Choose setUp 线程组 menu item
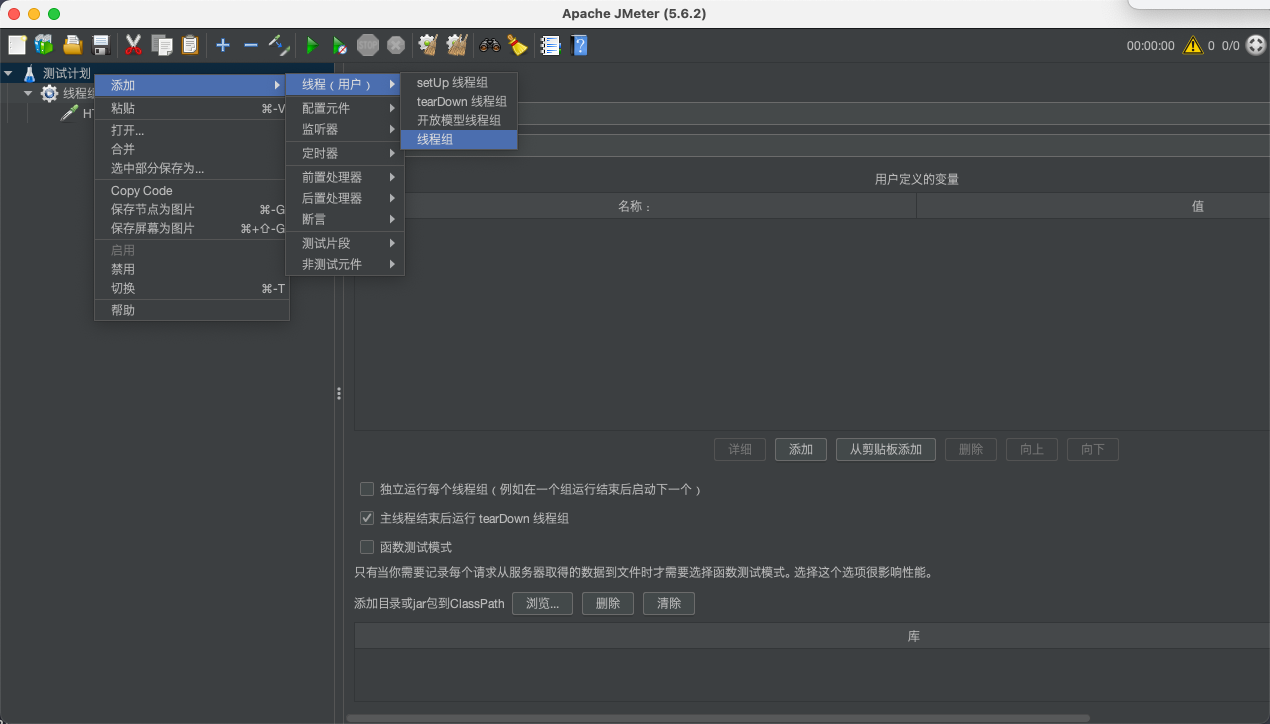Viewport: 1270px width, 724px height. tap(459, 82)
